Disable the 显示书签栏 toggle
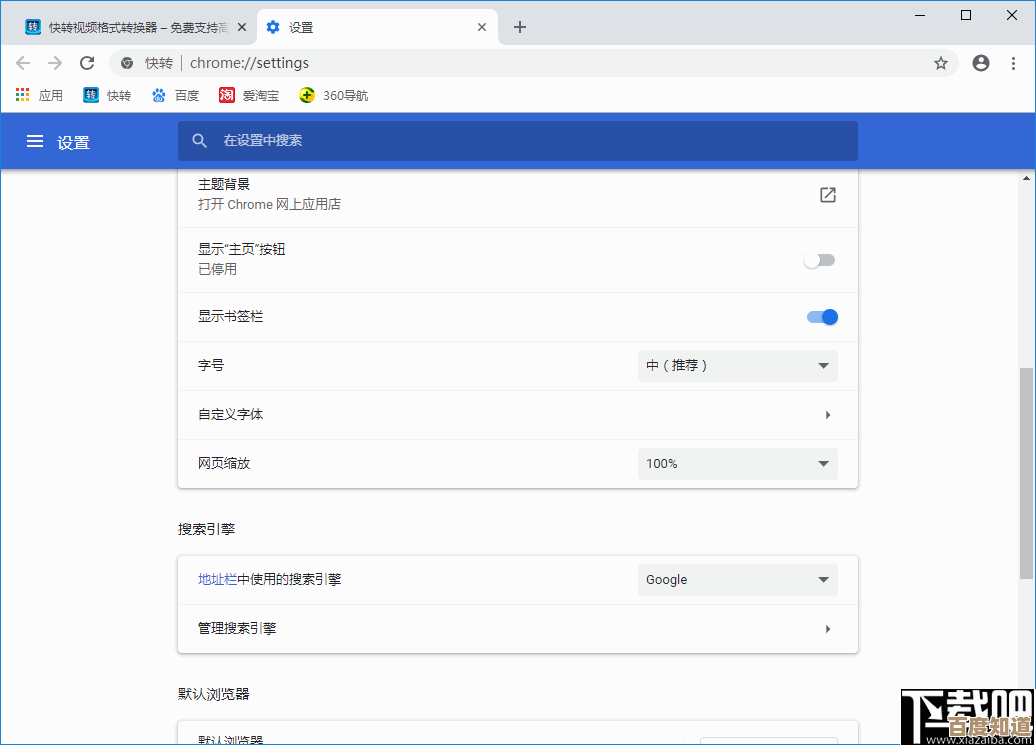1036x745 pixels. (821, 316)
